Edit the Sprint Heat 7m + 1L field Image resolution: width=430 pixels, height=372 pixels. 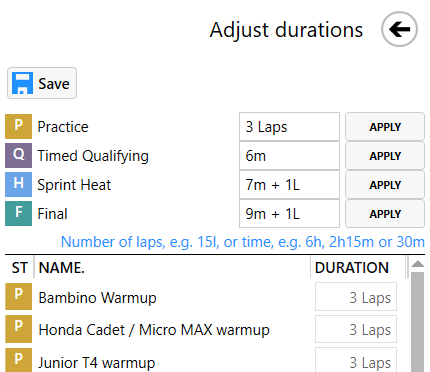tap(289, 185)
